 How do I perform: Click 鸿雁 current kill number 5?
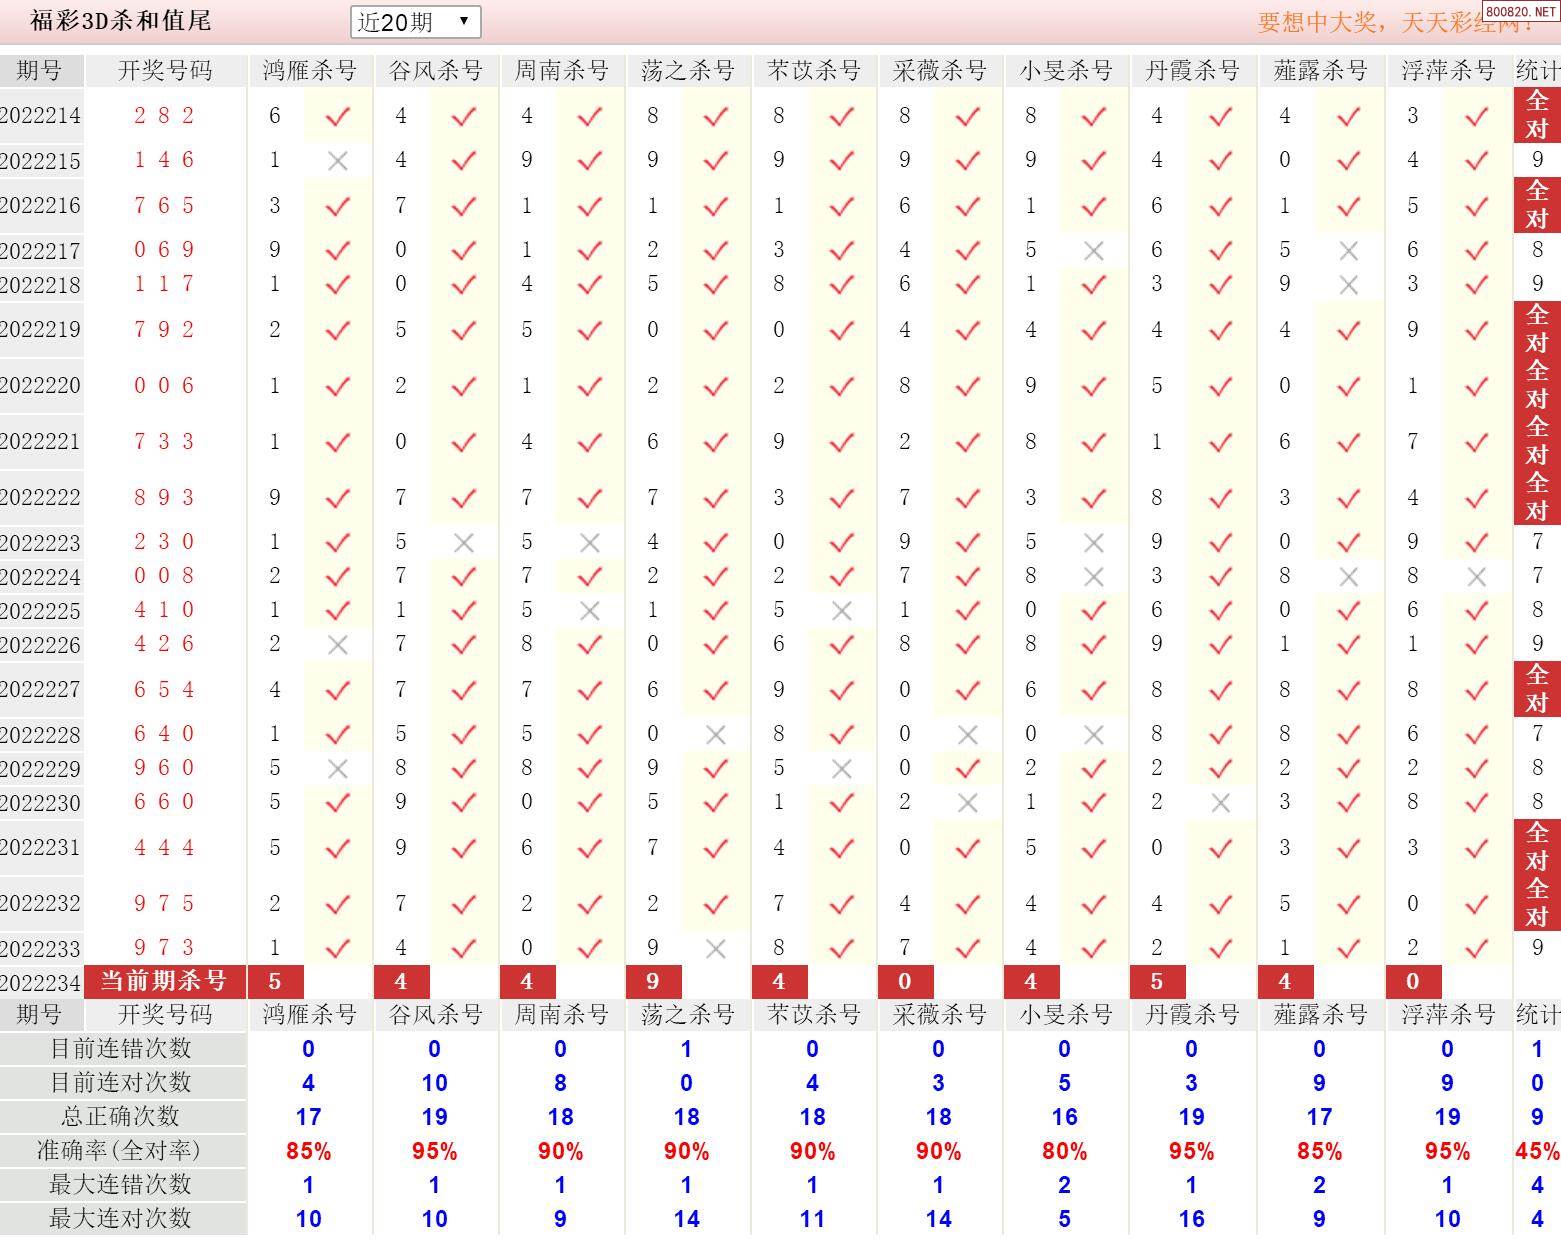[x=275, y=982]
